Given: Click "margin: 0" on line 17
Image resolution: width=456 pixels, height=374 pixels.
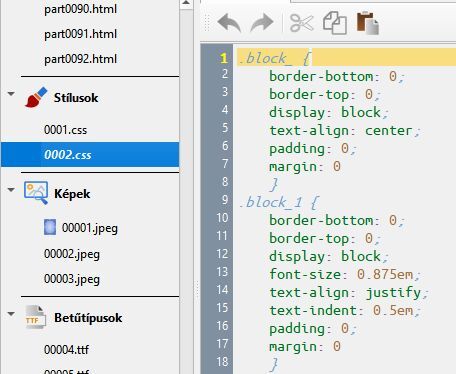Looking at the screenshot, I should tap(305, 346).
